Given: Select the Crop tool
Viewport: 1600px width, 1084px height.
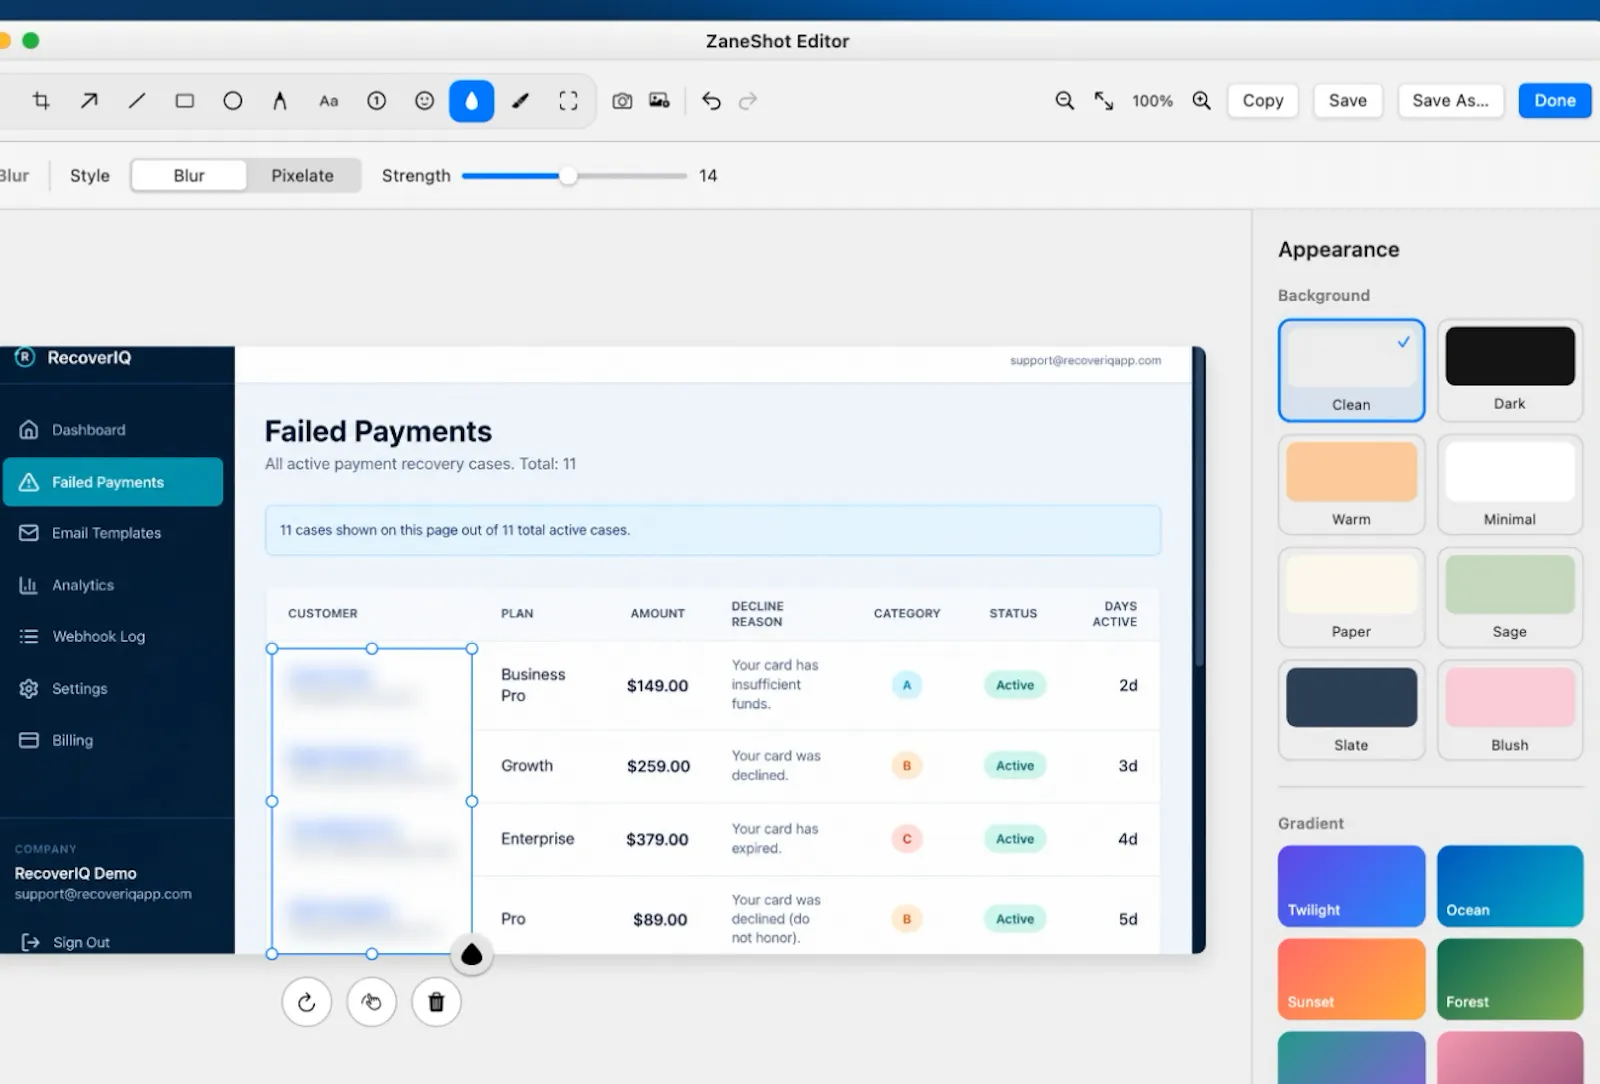Looking at the screenshot, I should 41,101.
